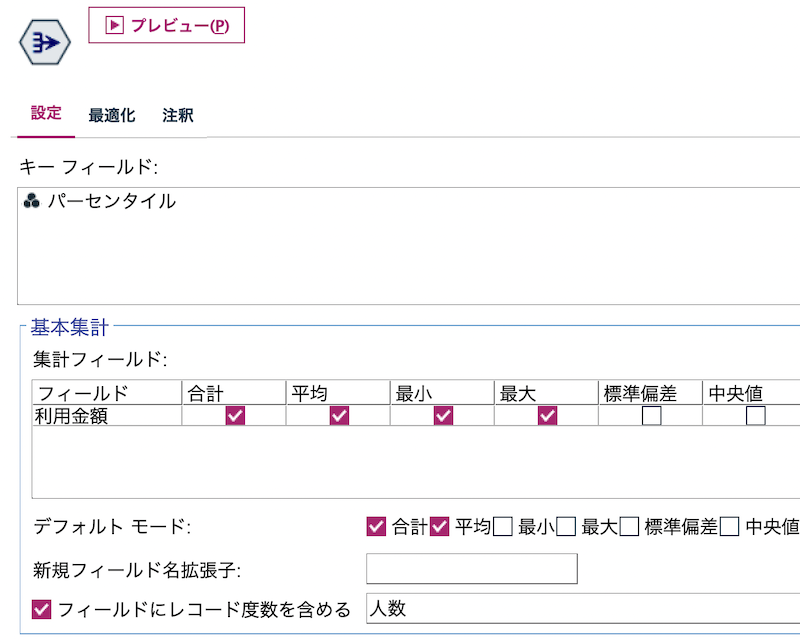Viewport: 800px width, 643px height.
Task: Open the 注釈 tab
Action: 178,115
